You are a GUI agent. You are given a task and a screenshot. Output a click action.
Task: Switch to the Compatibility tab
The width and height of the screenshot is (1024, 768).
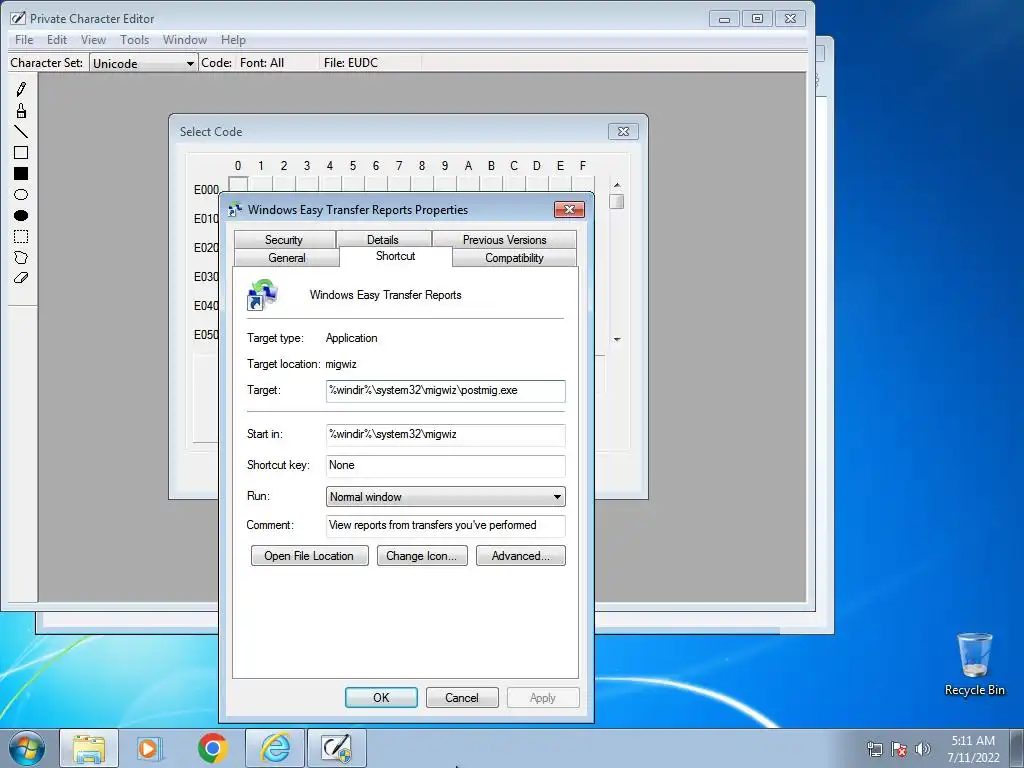click(x=514, y=258)
